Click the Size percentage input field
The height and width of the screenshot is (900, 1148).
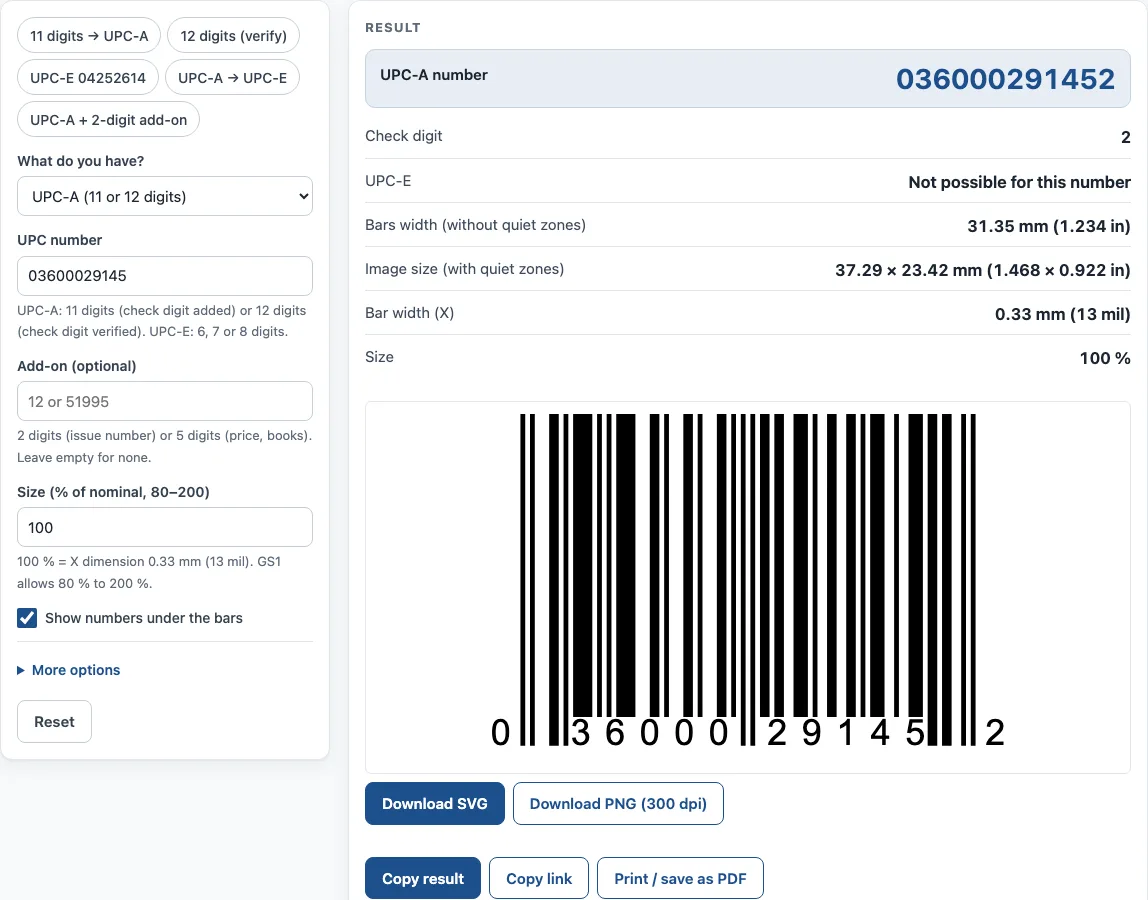tap(165, 527)
